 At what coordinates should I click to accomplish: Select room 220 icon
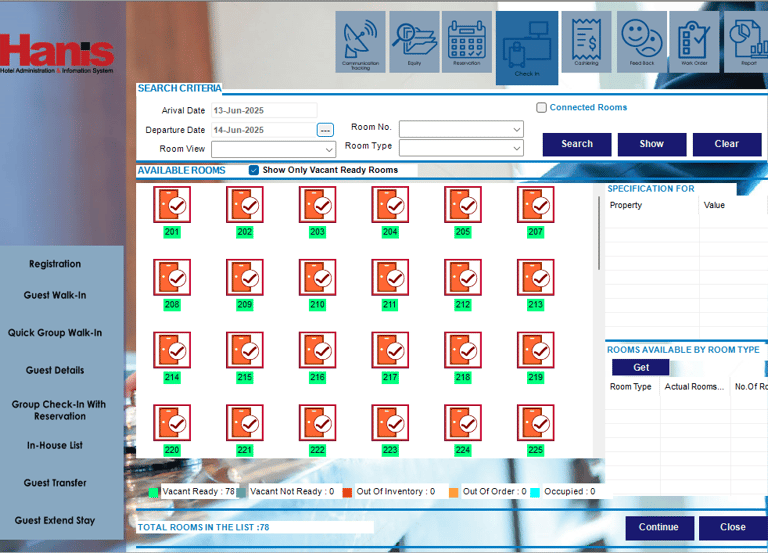click(x=172, y=423)
